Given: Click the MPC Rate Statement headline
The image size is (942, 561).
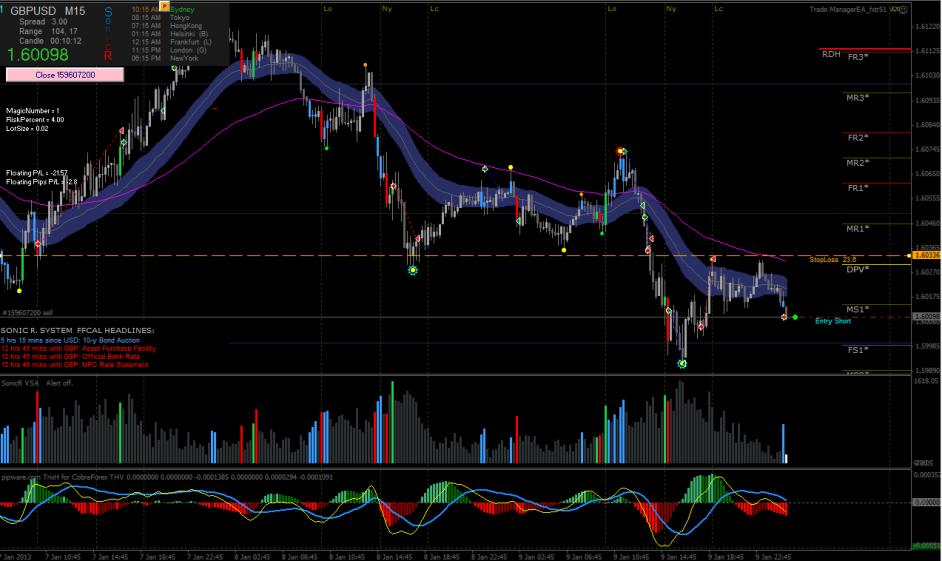Looking at the screenshot, I should [75, 365].
